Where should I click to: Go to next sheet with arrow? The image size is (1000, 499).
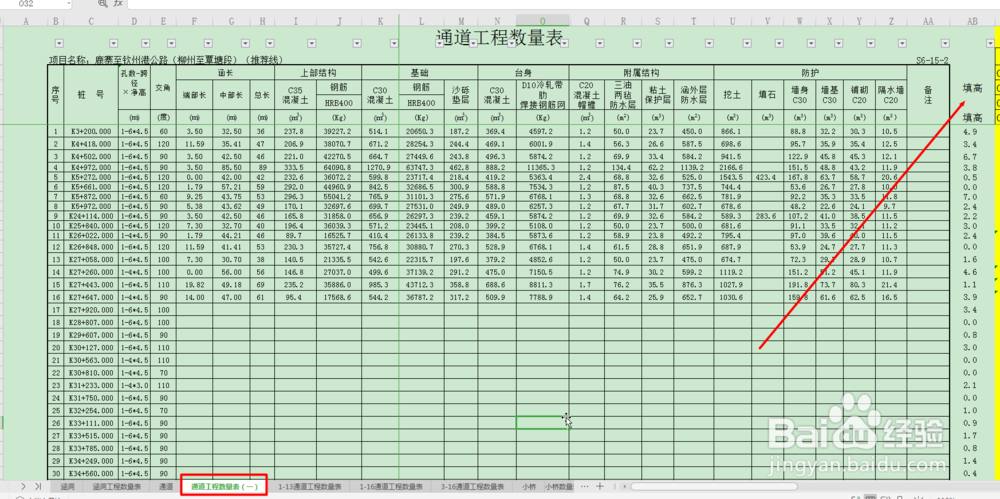(x=24, y=487)
